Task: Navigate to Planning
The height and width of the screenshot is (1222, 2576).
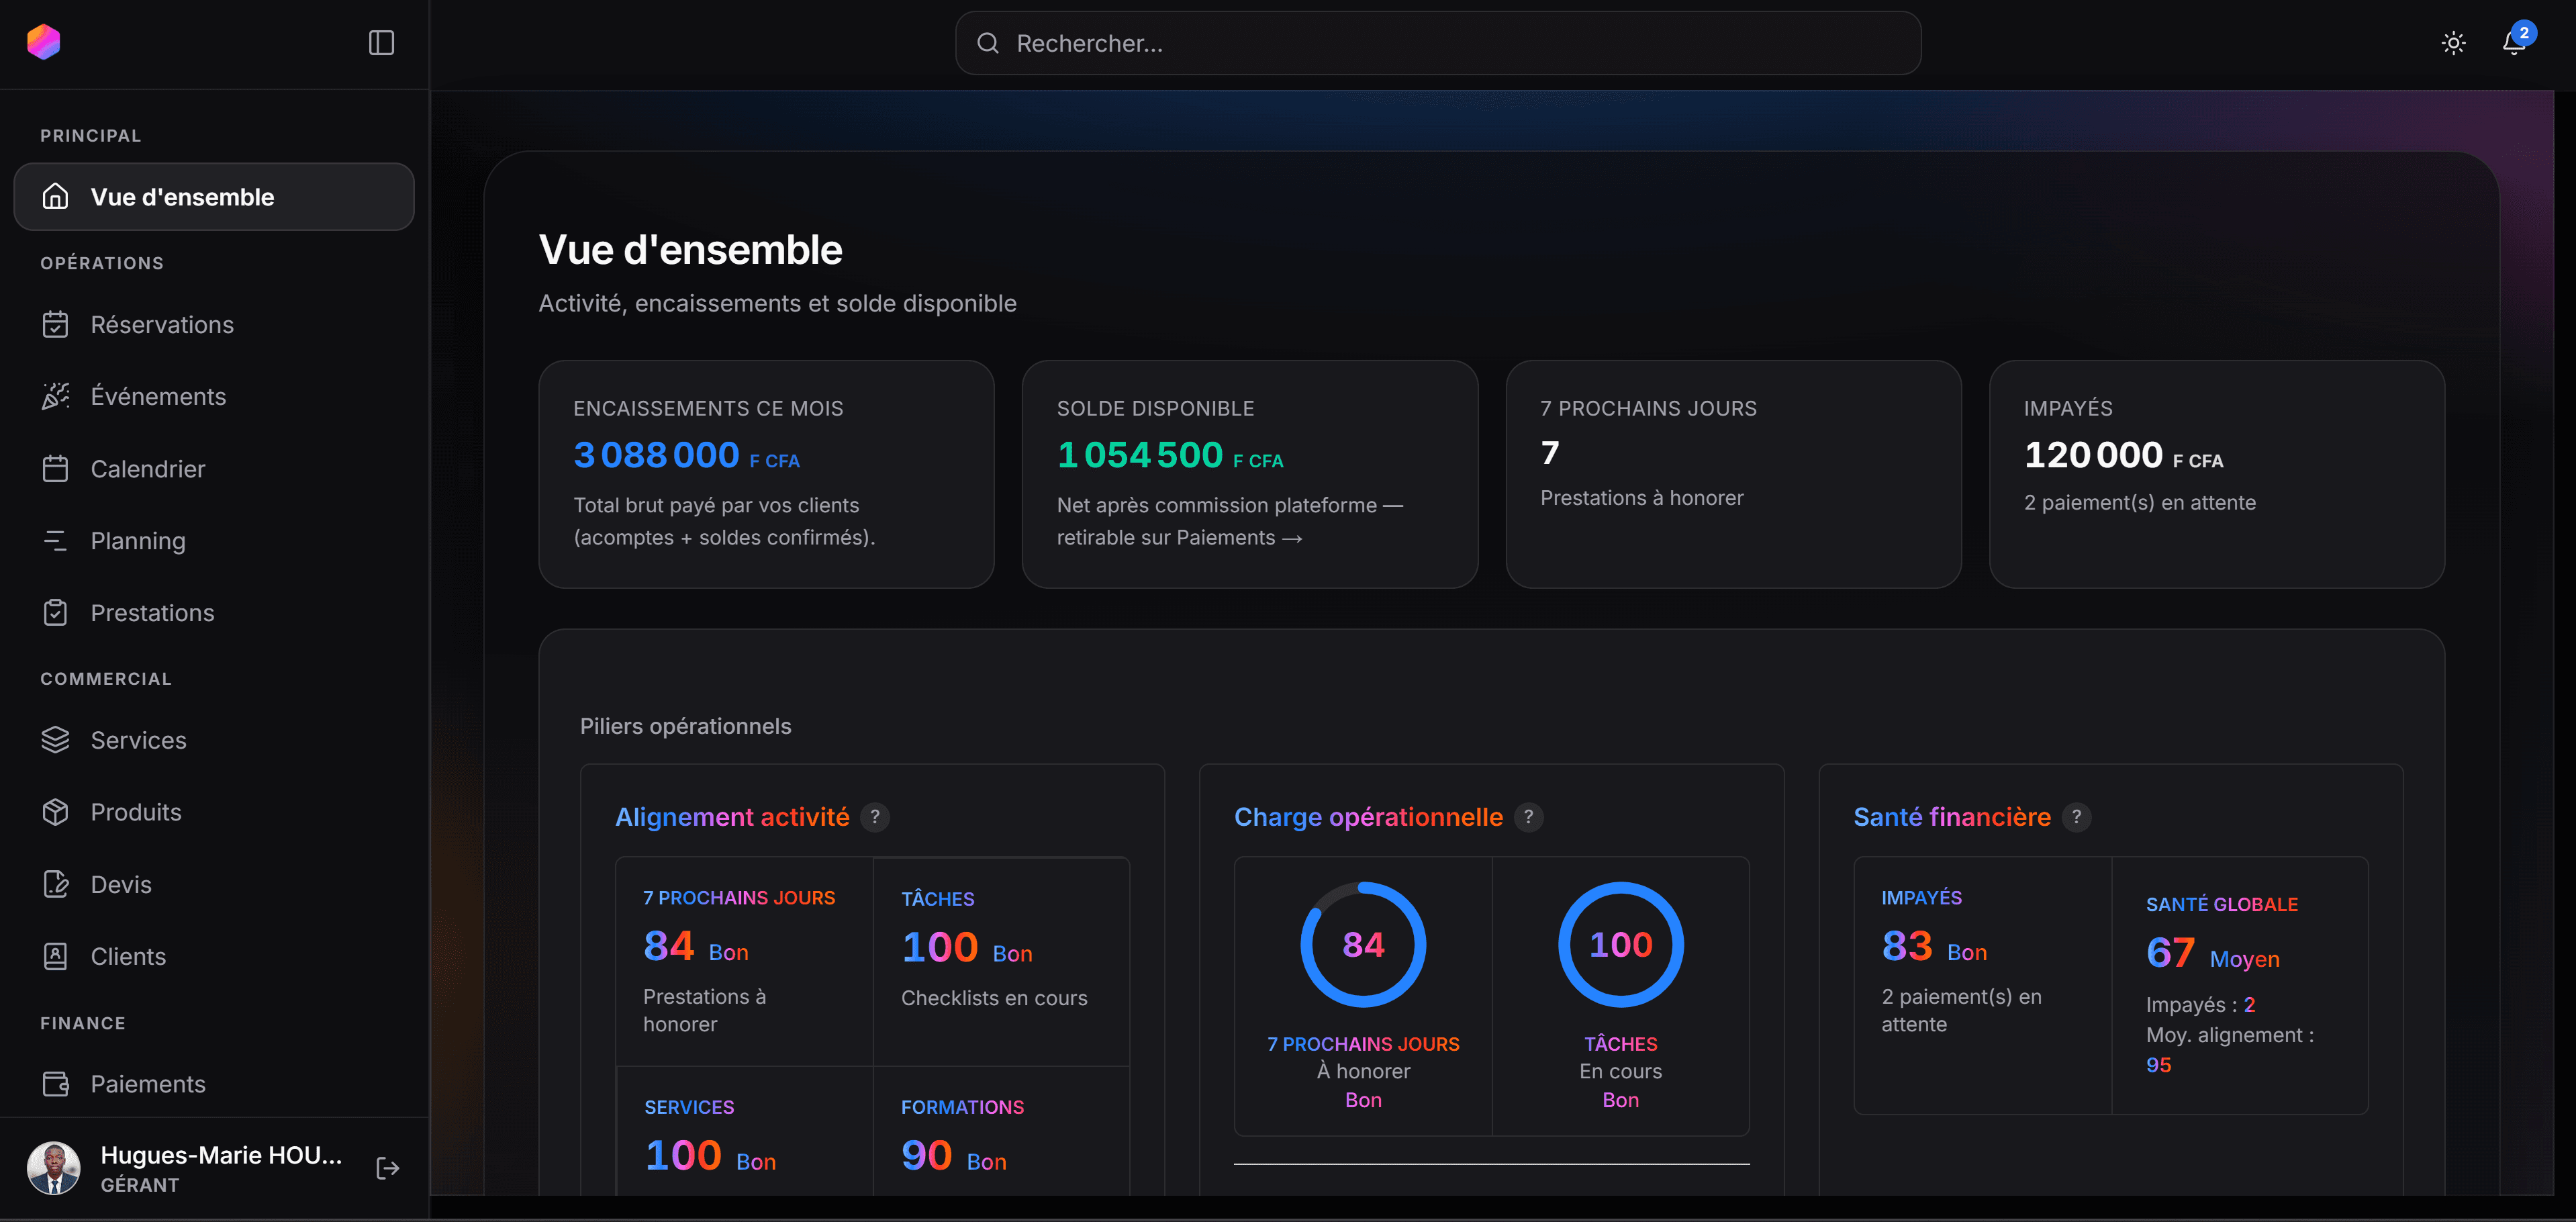Action: point(214,541)
